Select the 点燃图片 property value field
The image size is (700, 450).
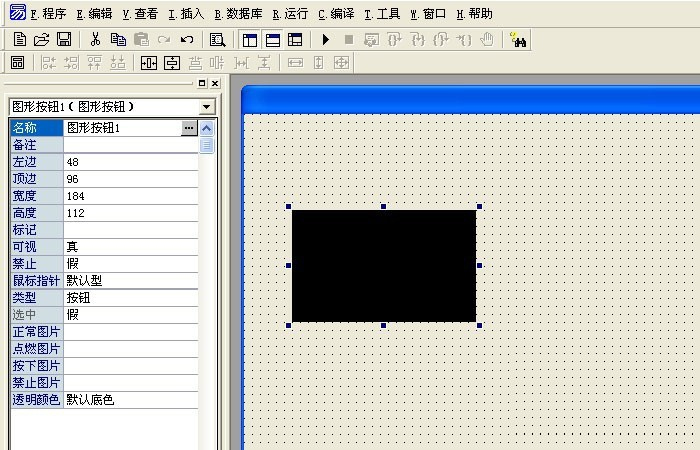coord(131,349)
